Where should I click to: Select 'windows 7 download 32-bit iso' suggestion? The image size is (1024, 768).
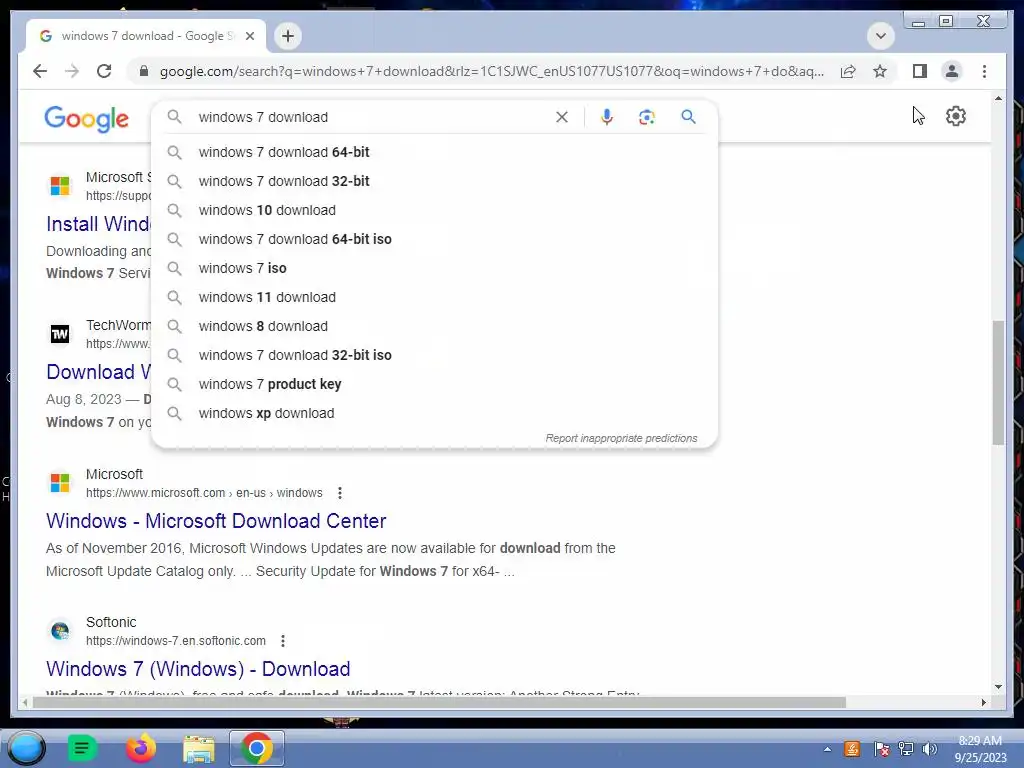pos(434,355)
